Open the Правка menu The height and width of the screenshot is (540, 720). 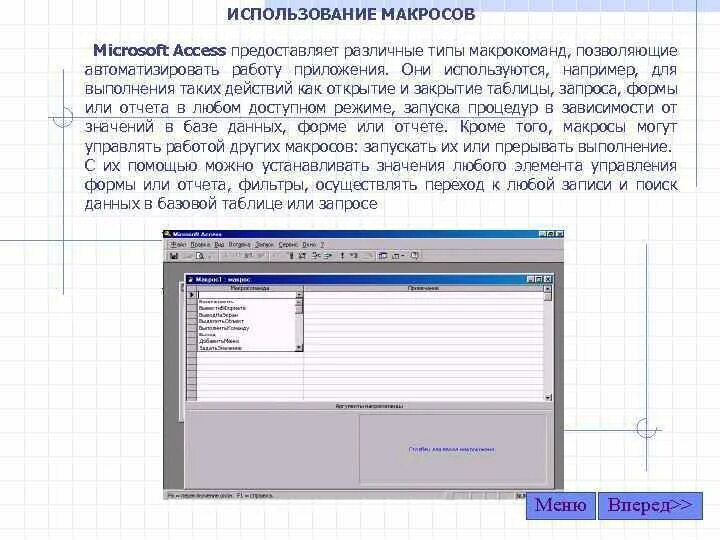200,245
